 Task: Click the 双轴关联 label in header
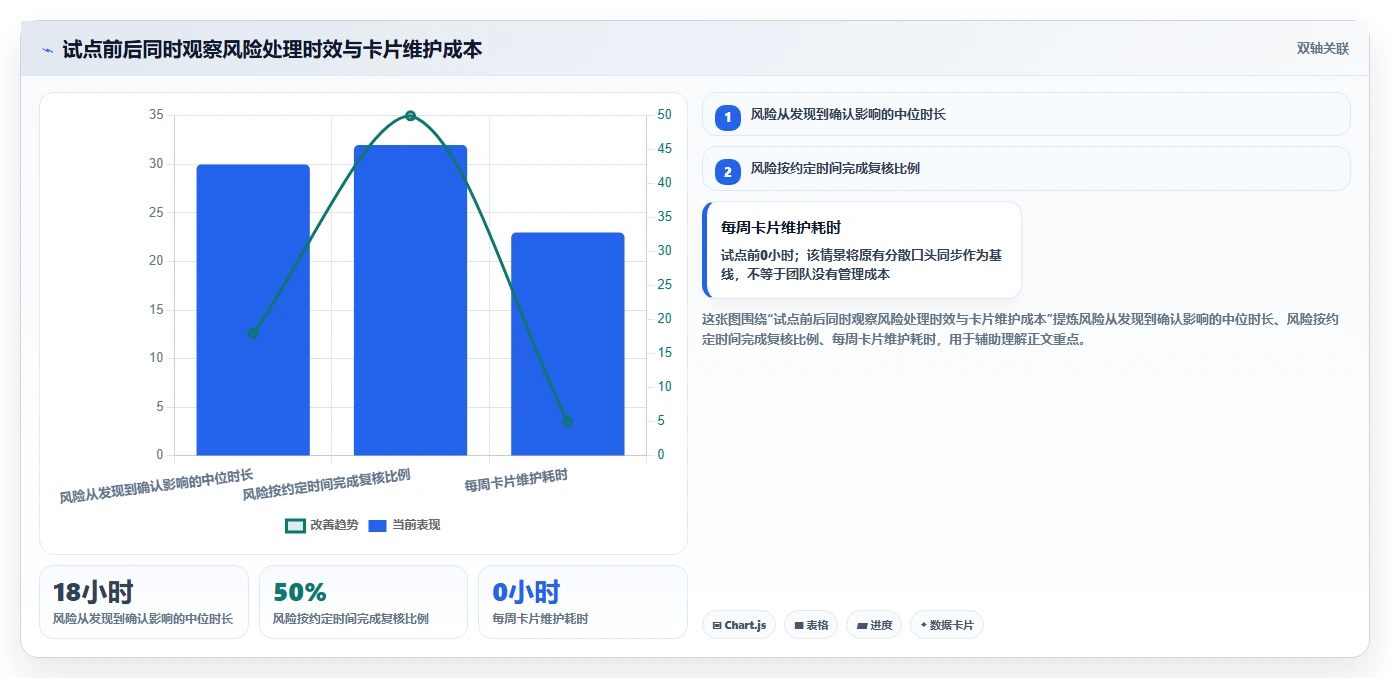[1323, 49]
